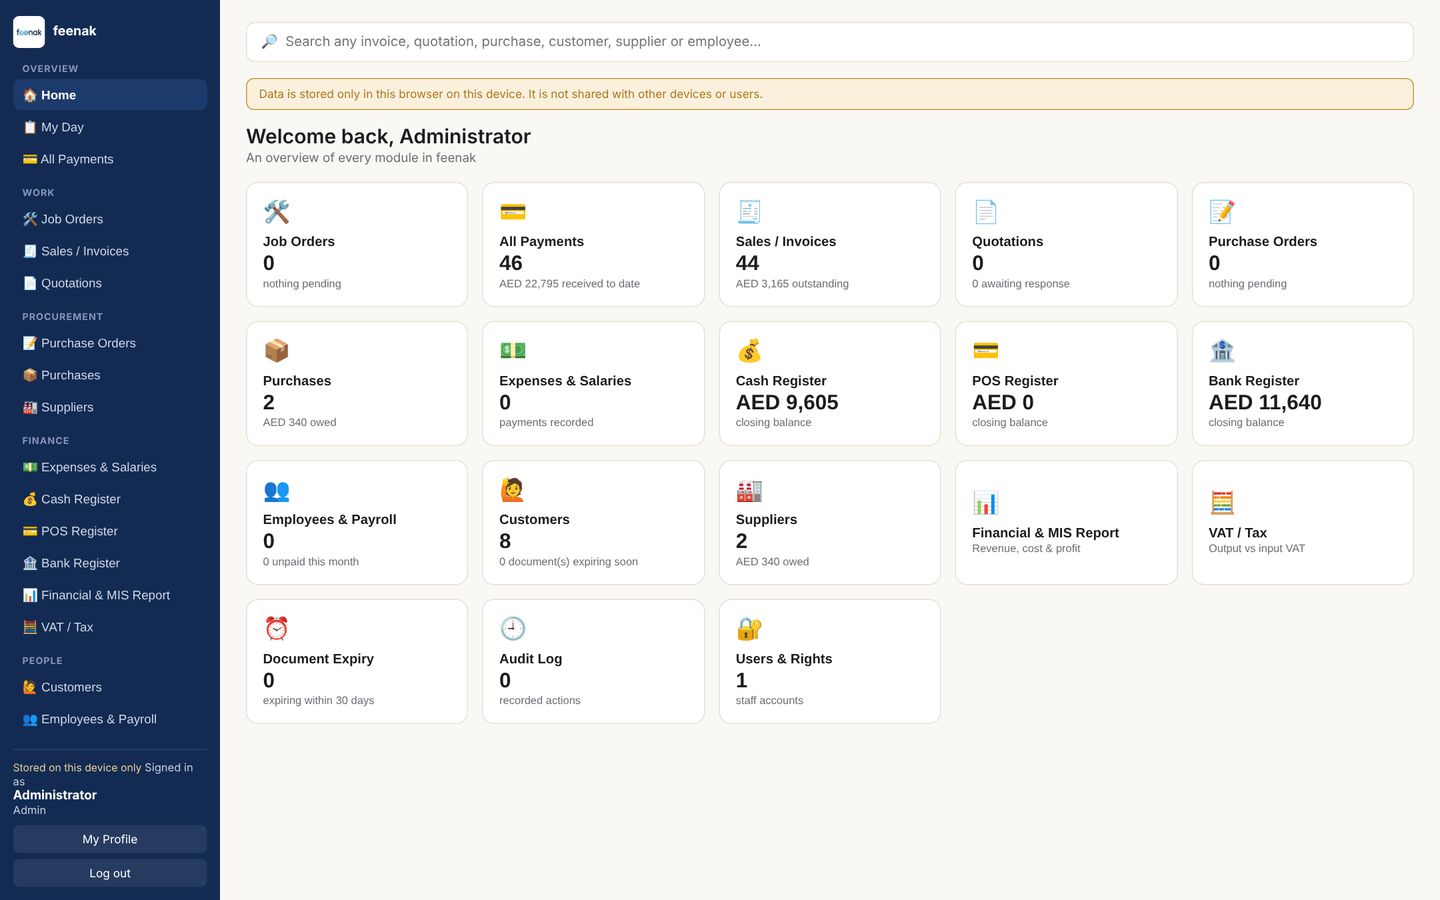Click the Document Expiry alarm clock icon
Viewport: 1440px width, 900px height.
click(276, 629)
